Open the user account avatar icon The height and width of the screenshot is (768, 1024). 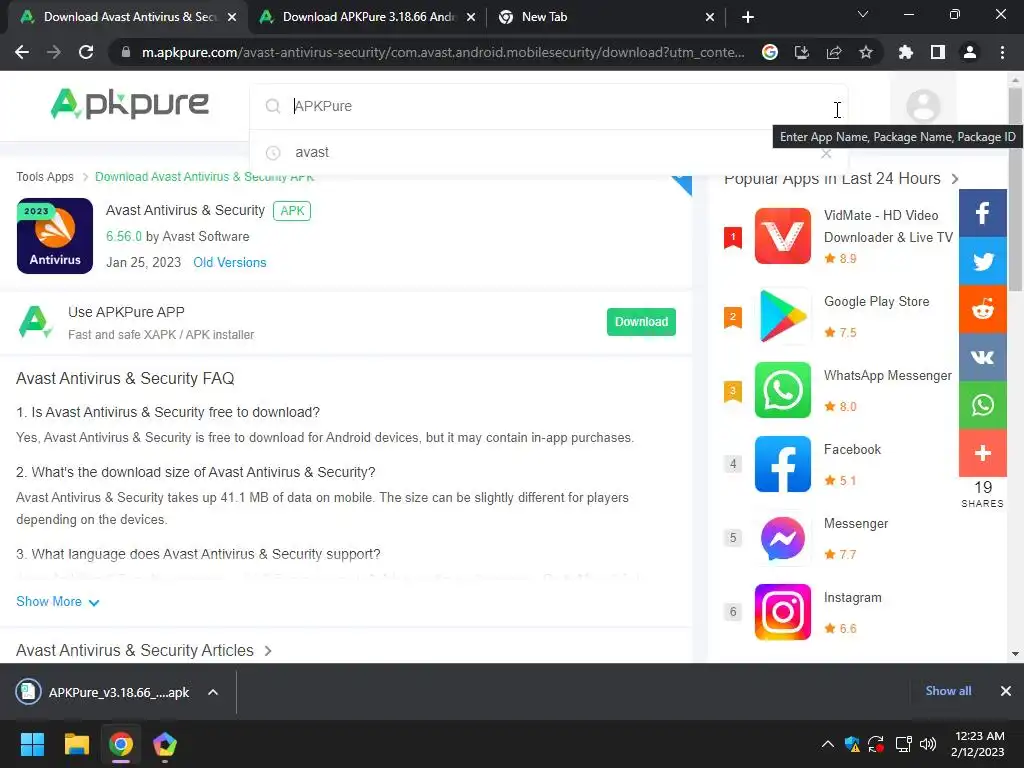(923, 105)
